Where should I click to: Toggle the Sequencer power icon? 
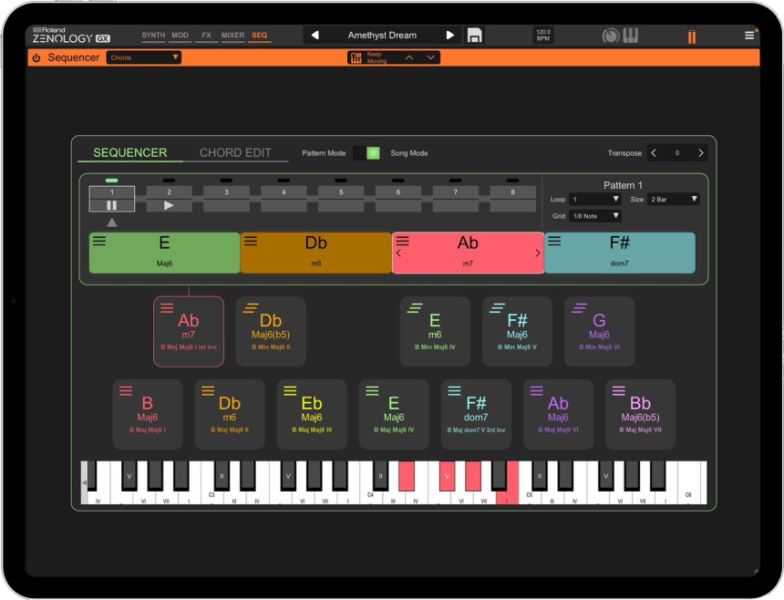click(x=36, y=58)
